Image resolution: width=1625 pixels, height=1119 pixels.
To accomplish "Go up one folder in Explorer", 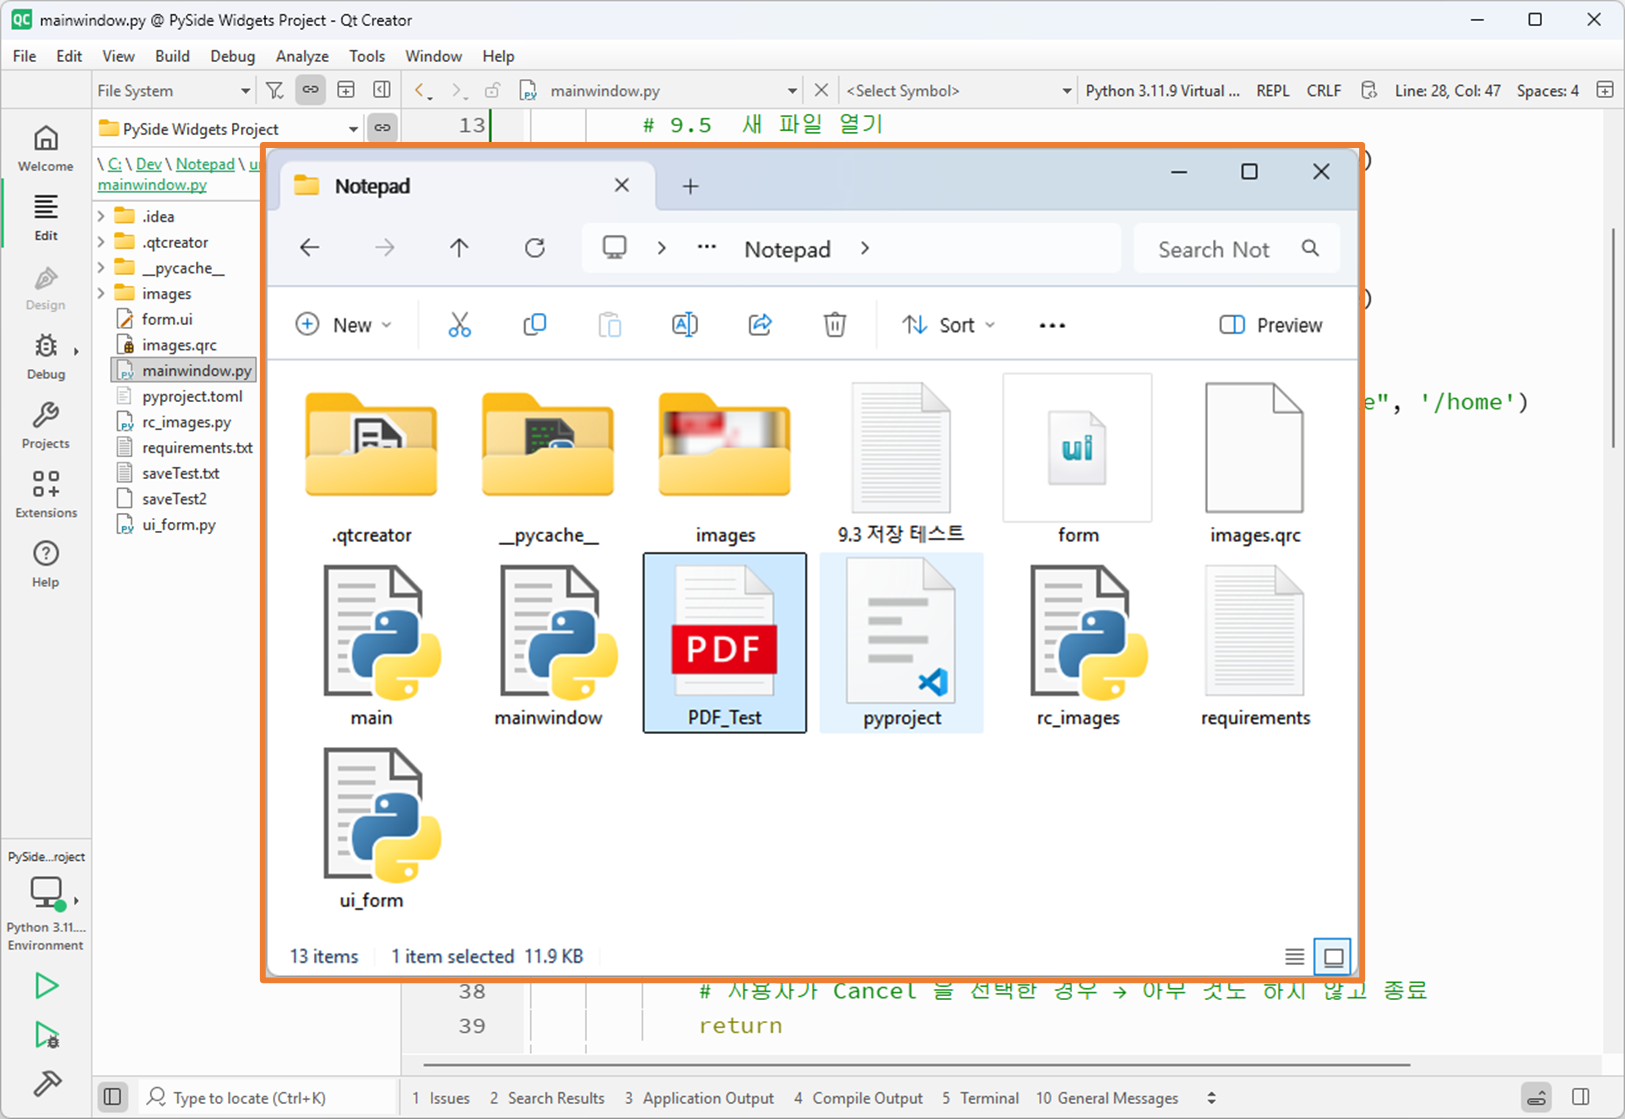I will click(459, 248).
